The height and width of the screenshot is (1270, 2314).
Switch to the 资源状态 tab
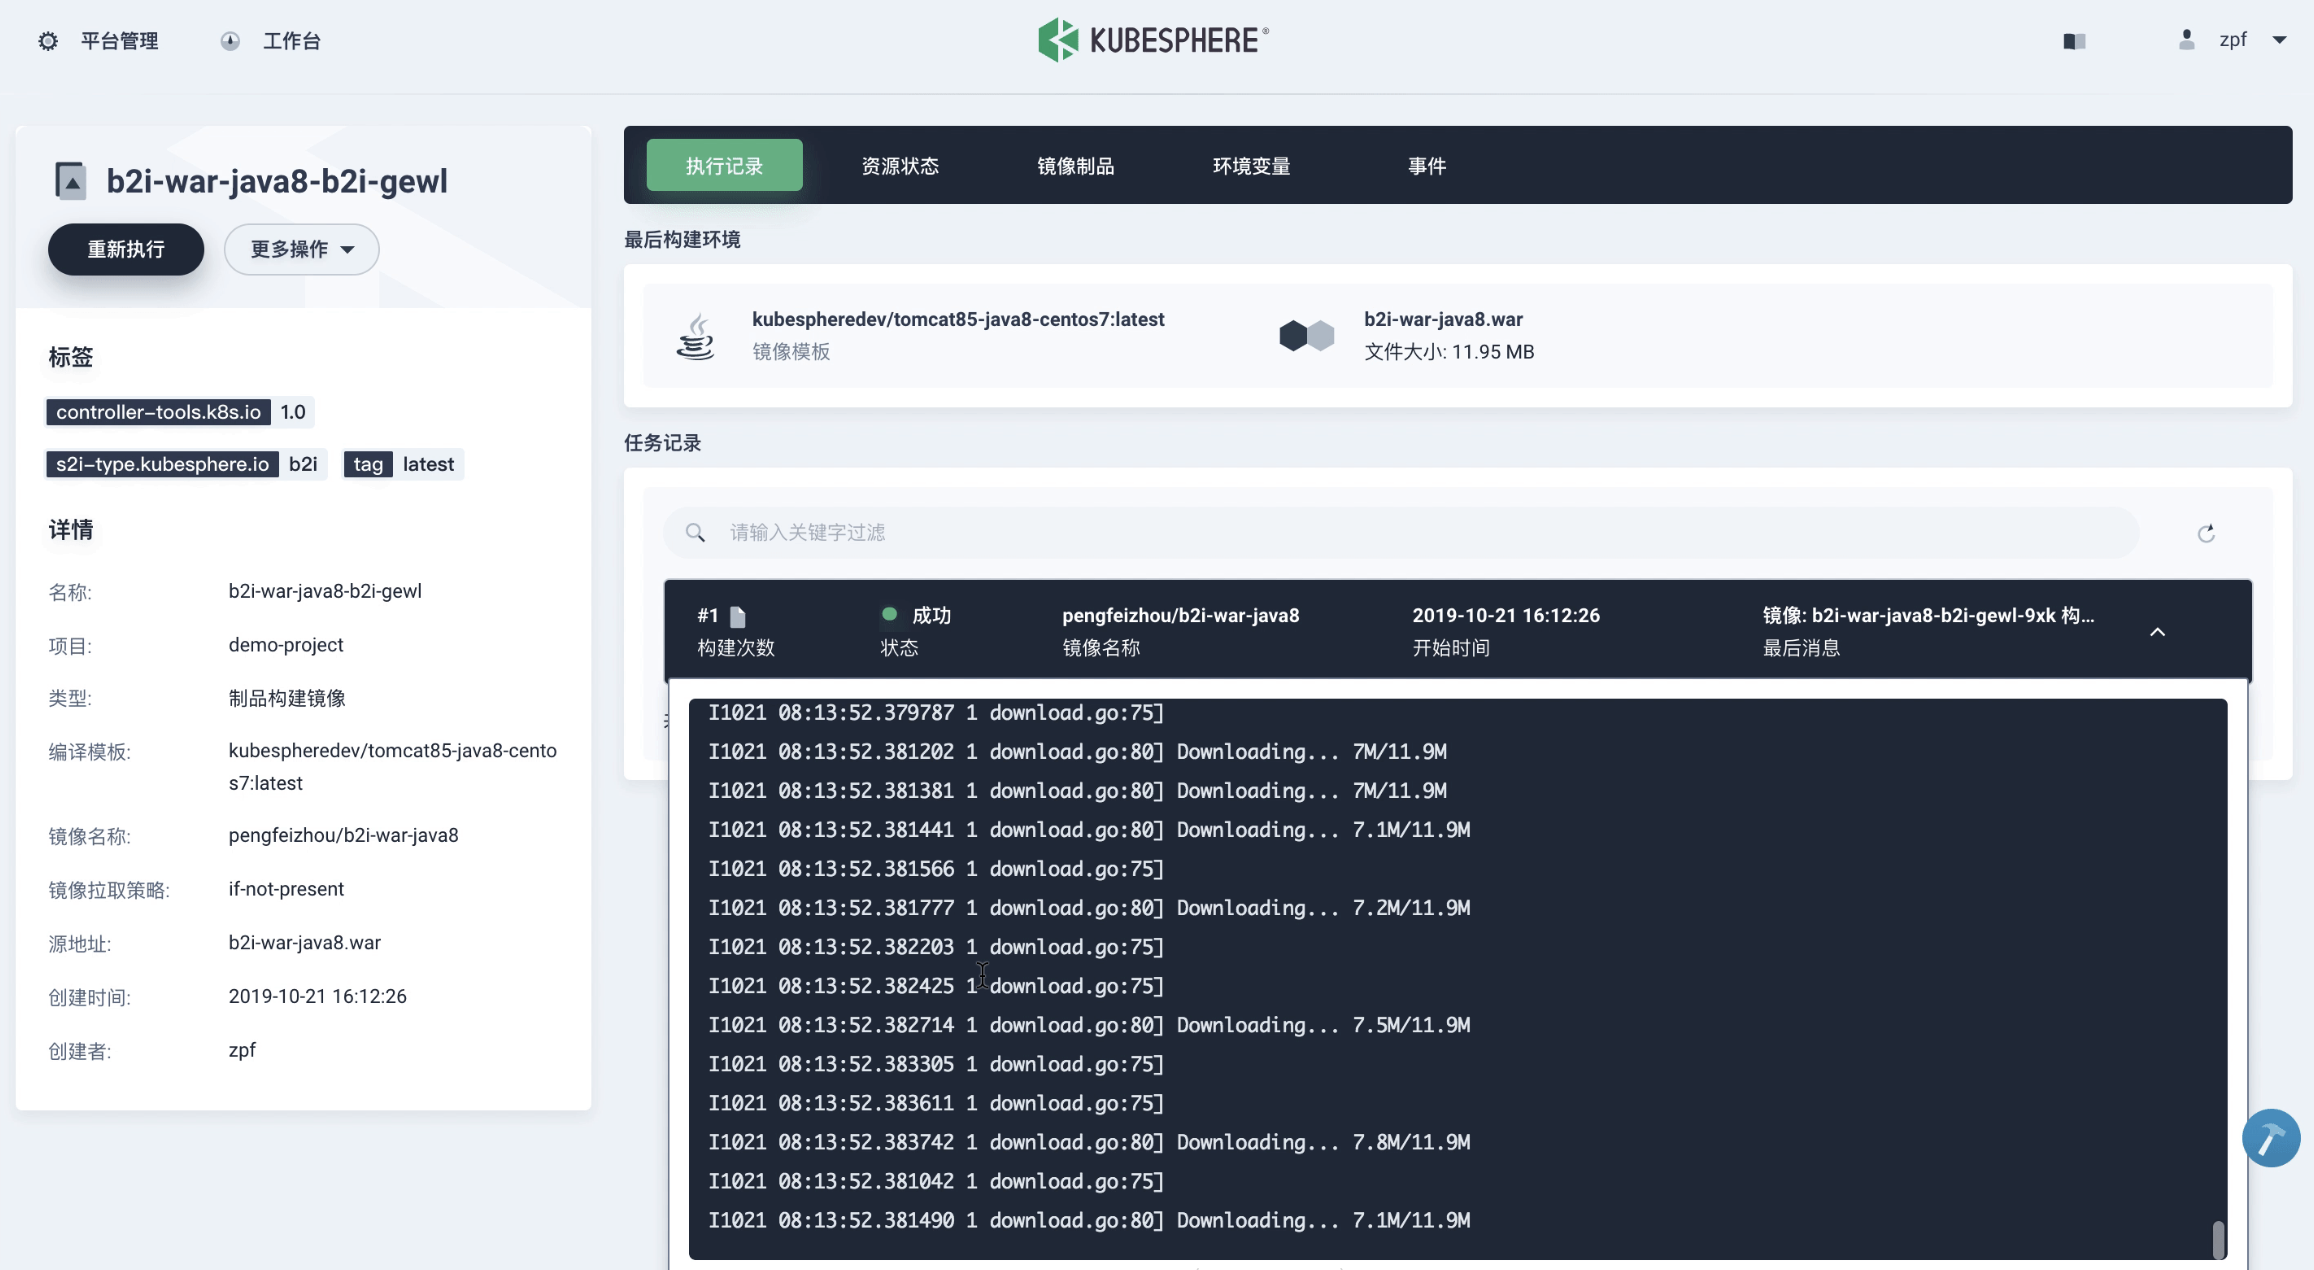coord(900,166)
